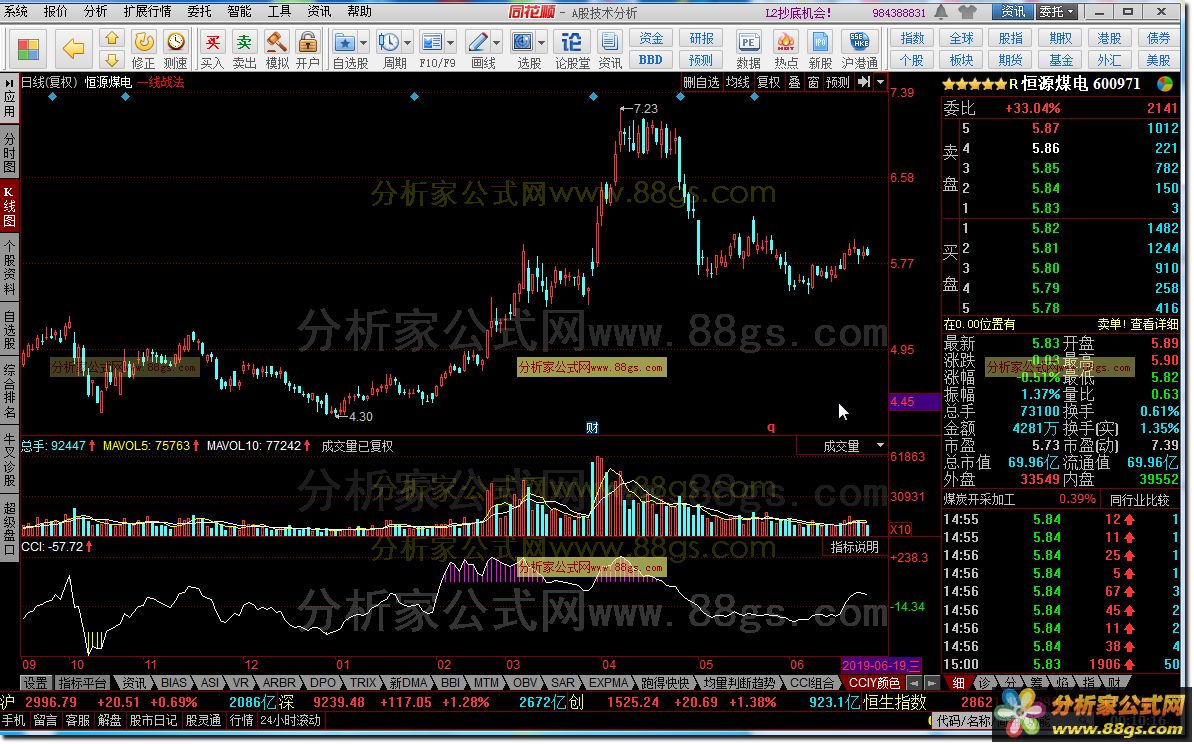Click the 港股 market button

tap(1109, 39)
